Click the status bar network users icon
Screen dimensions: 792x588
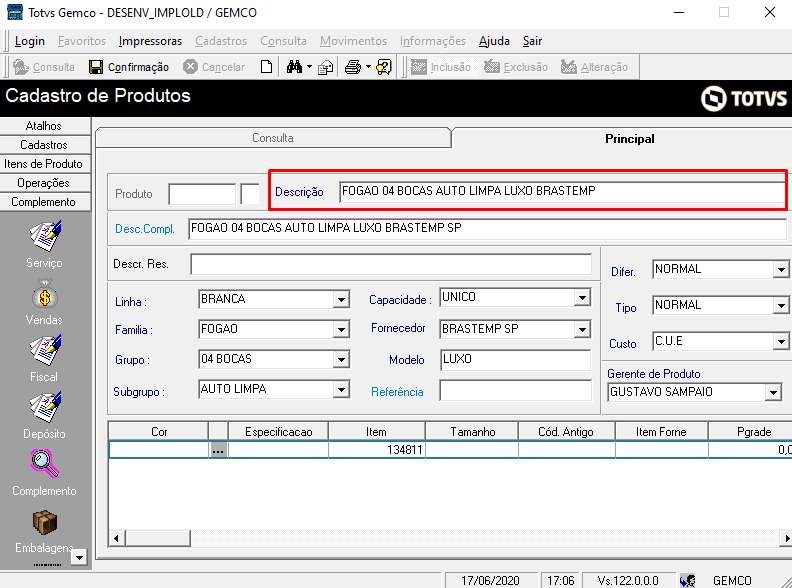click(x=687, y=581)
